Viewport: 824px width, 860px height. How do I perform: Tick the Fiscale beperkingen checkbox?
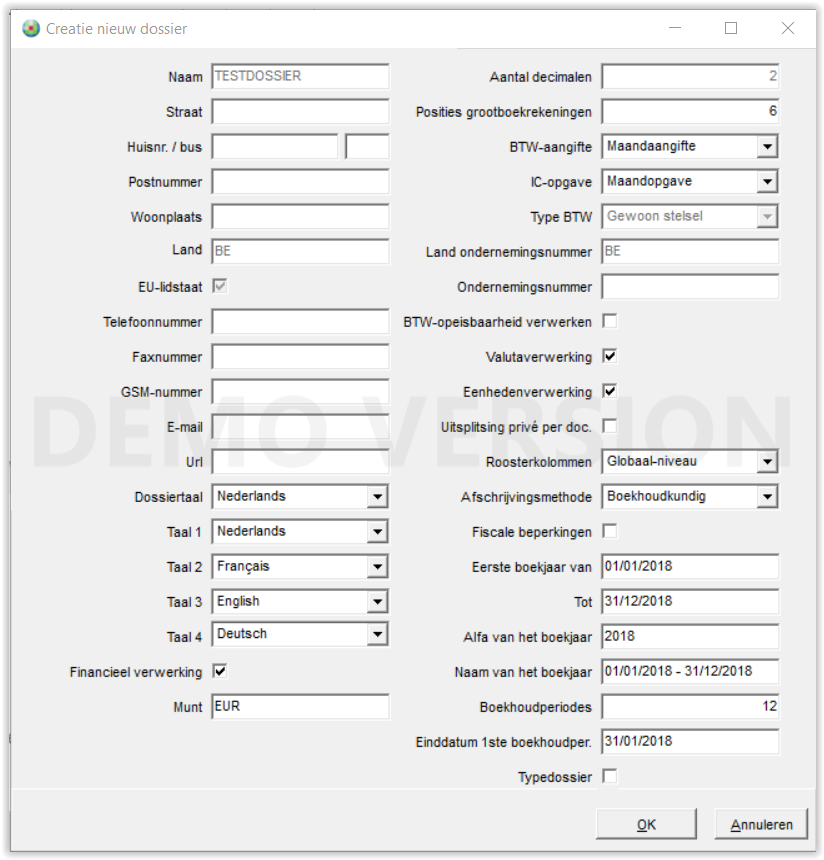610,532
